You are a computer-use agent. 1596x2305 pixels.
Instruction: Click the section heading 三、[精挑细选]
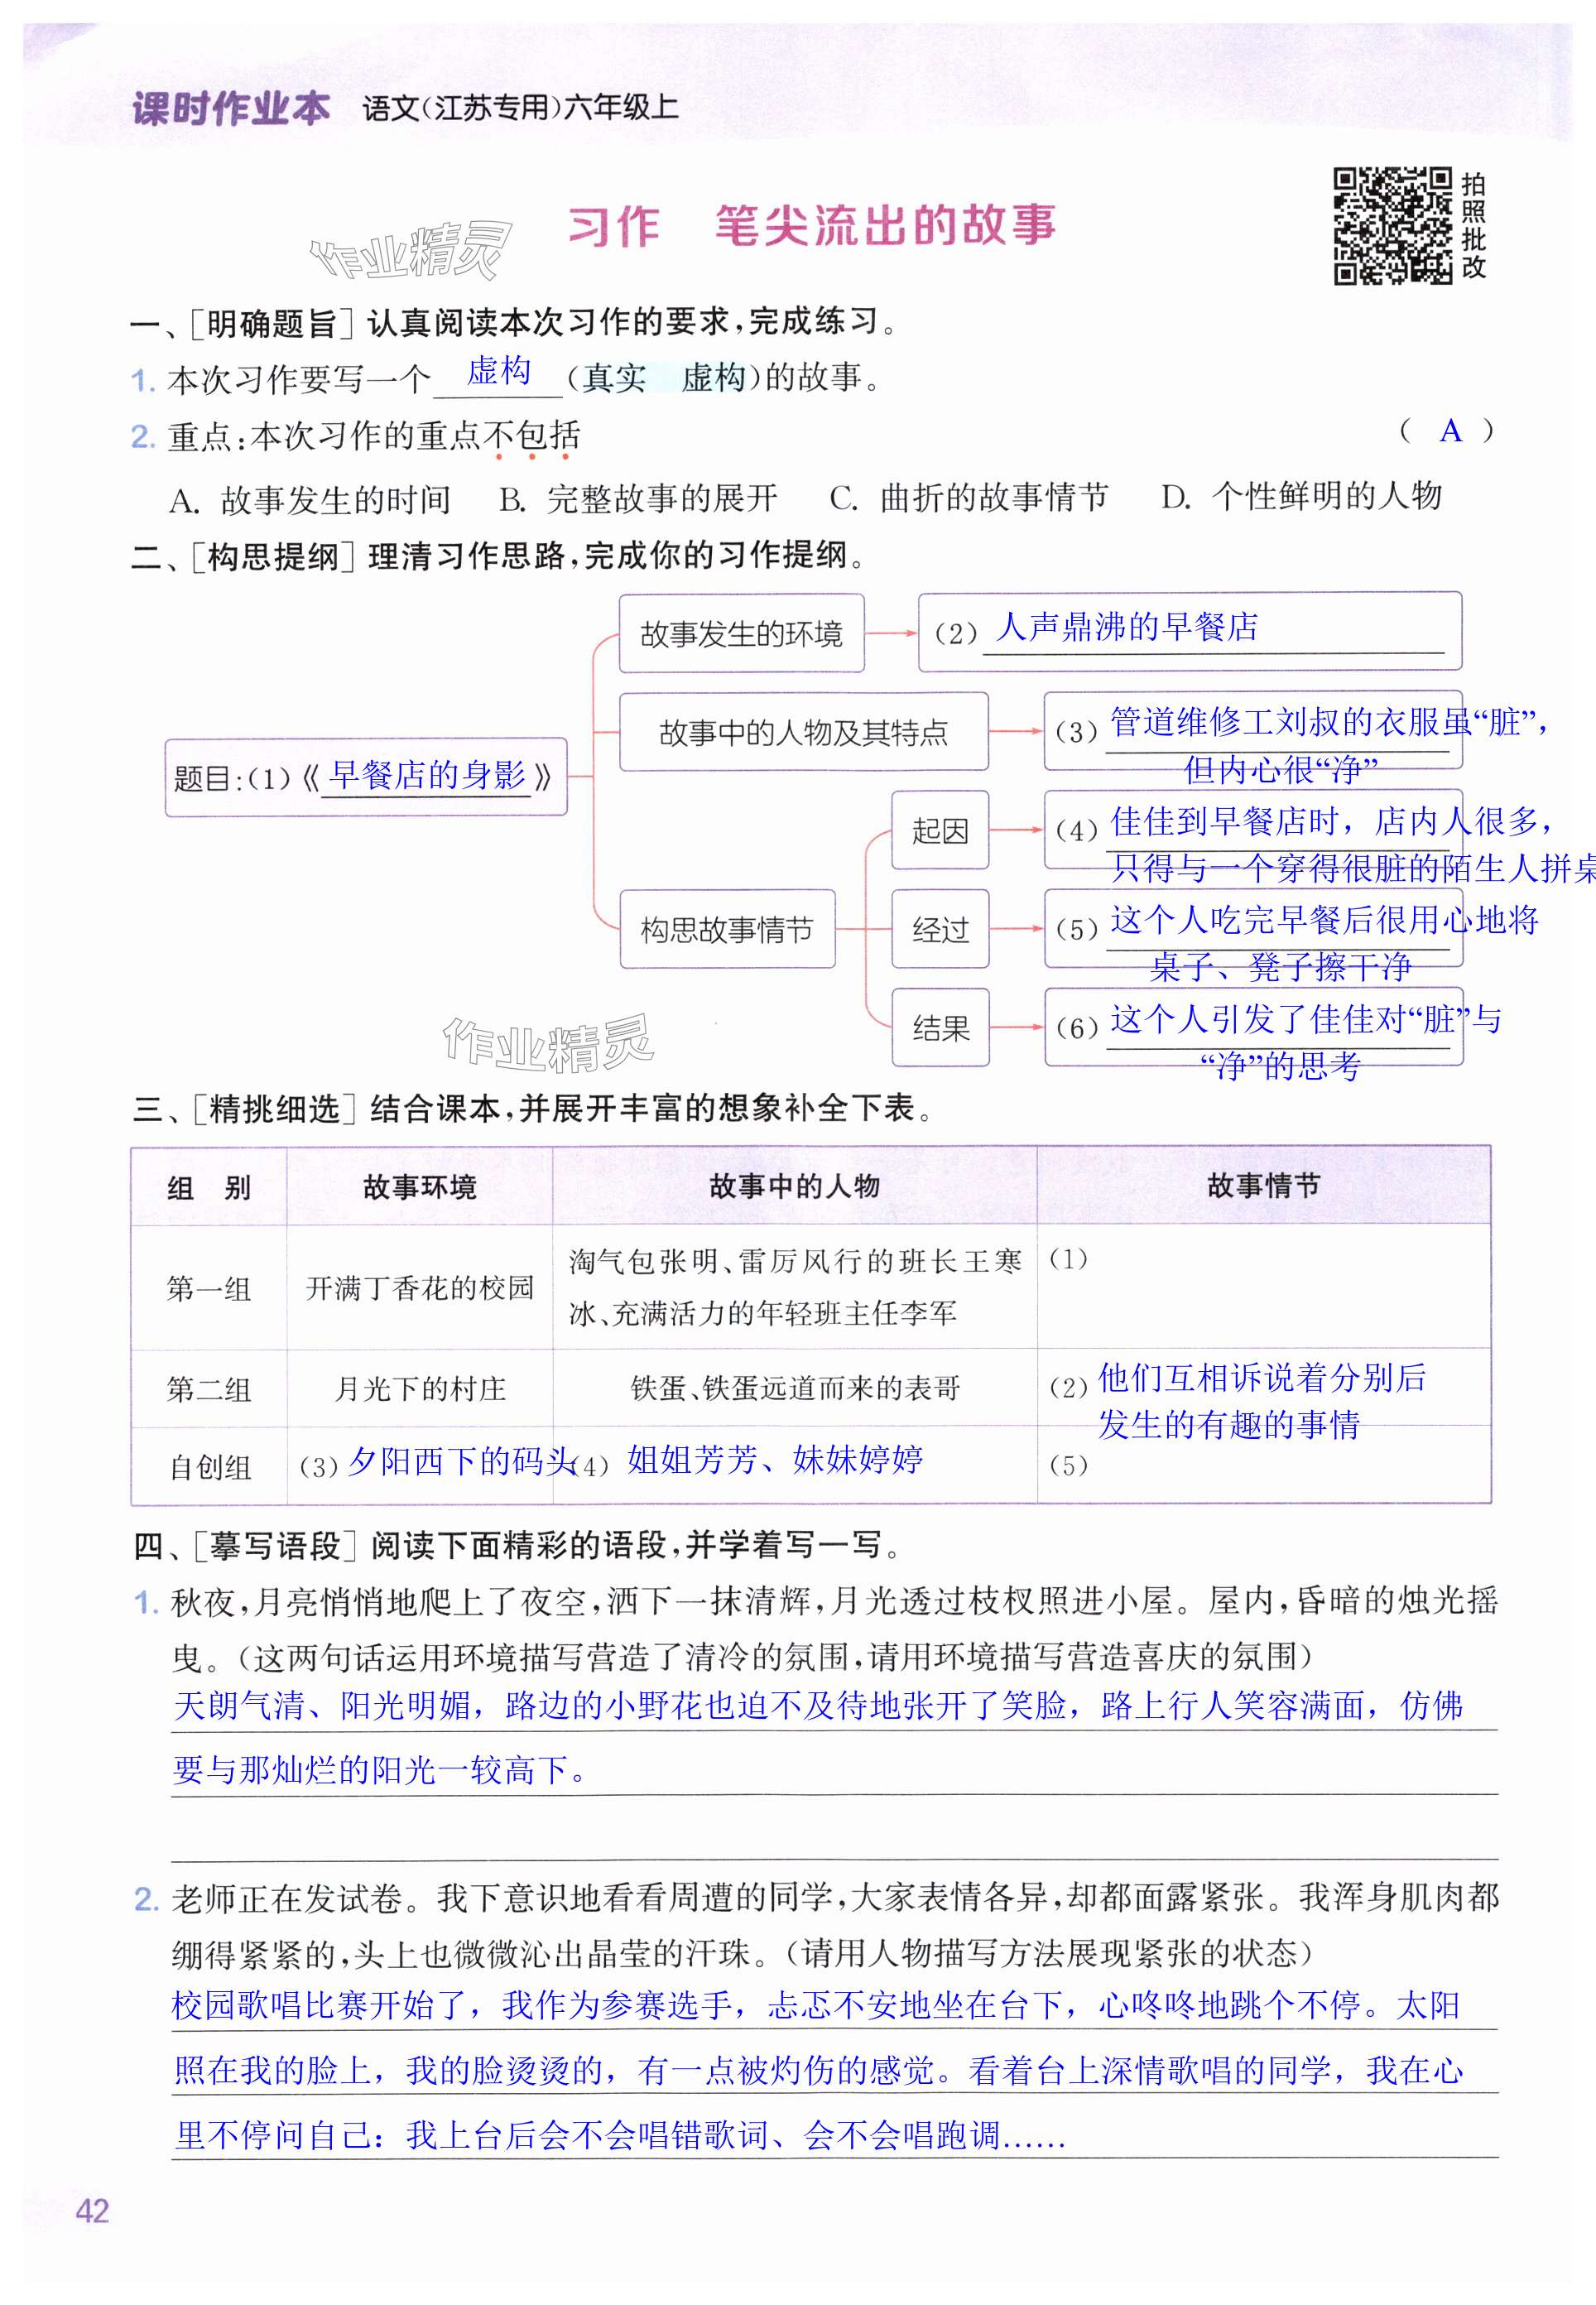point(245,1109)
